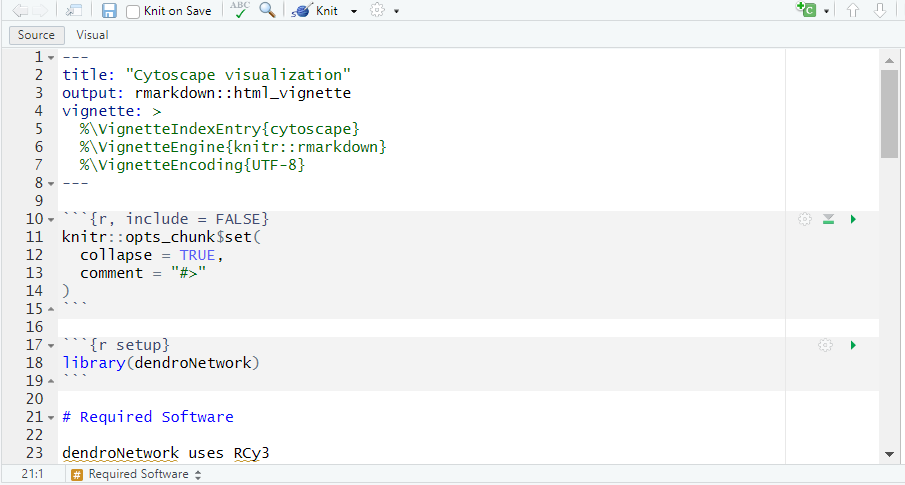Collapse the YAML header fold at line 1
905x485 pixels.
pos(51,57)
